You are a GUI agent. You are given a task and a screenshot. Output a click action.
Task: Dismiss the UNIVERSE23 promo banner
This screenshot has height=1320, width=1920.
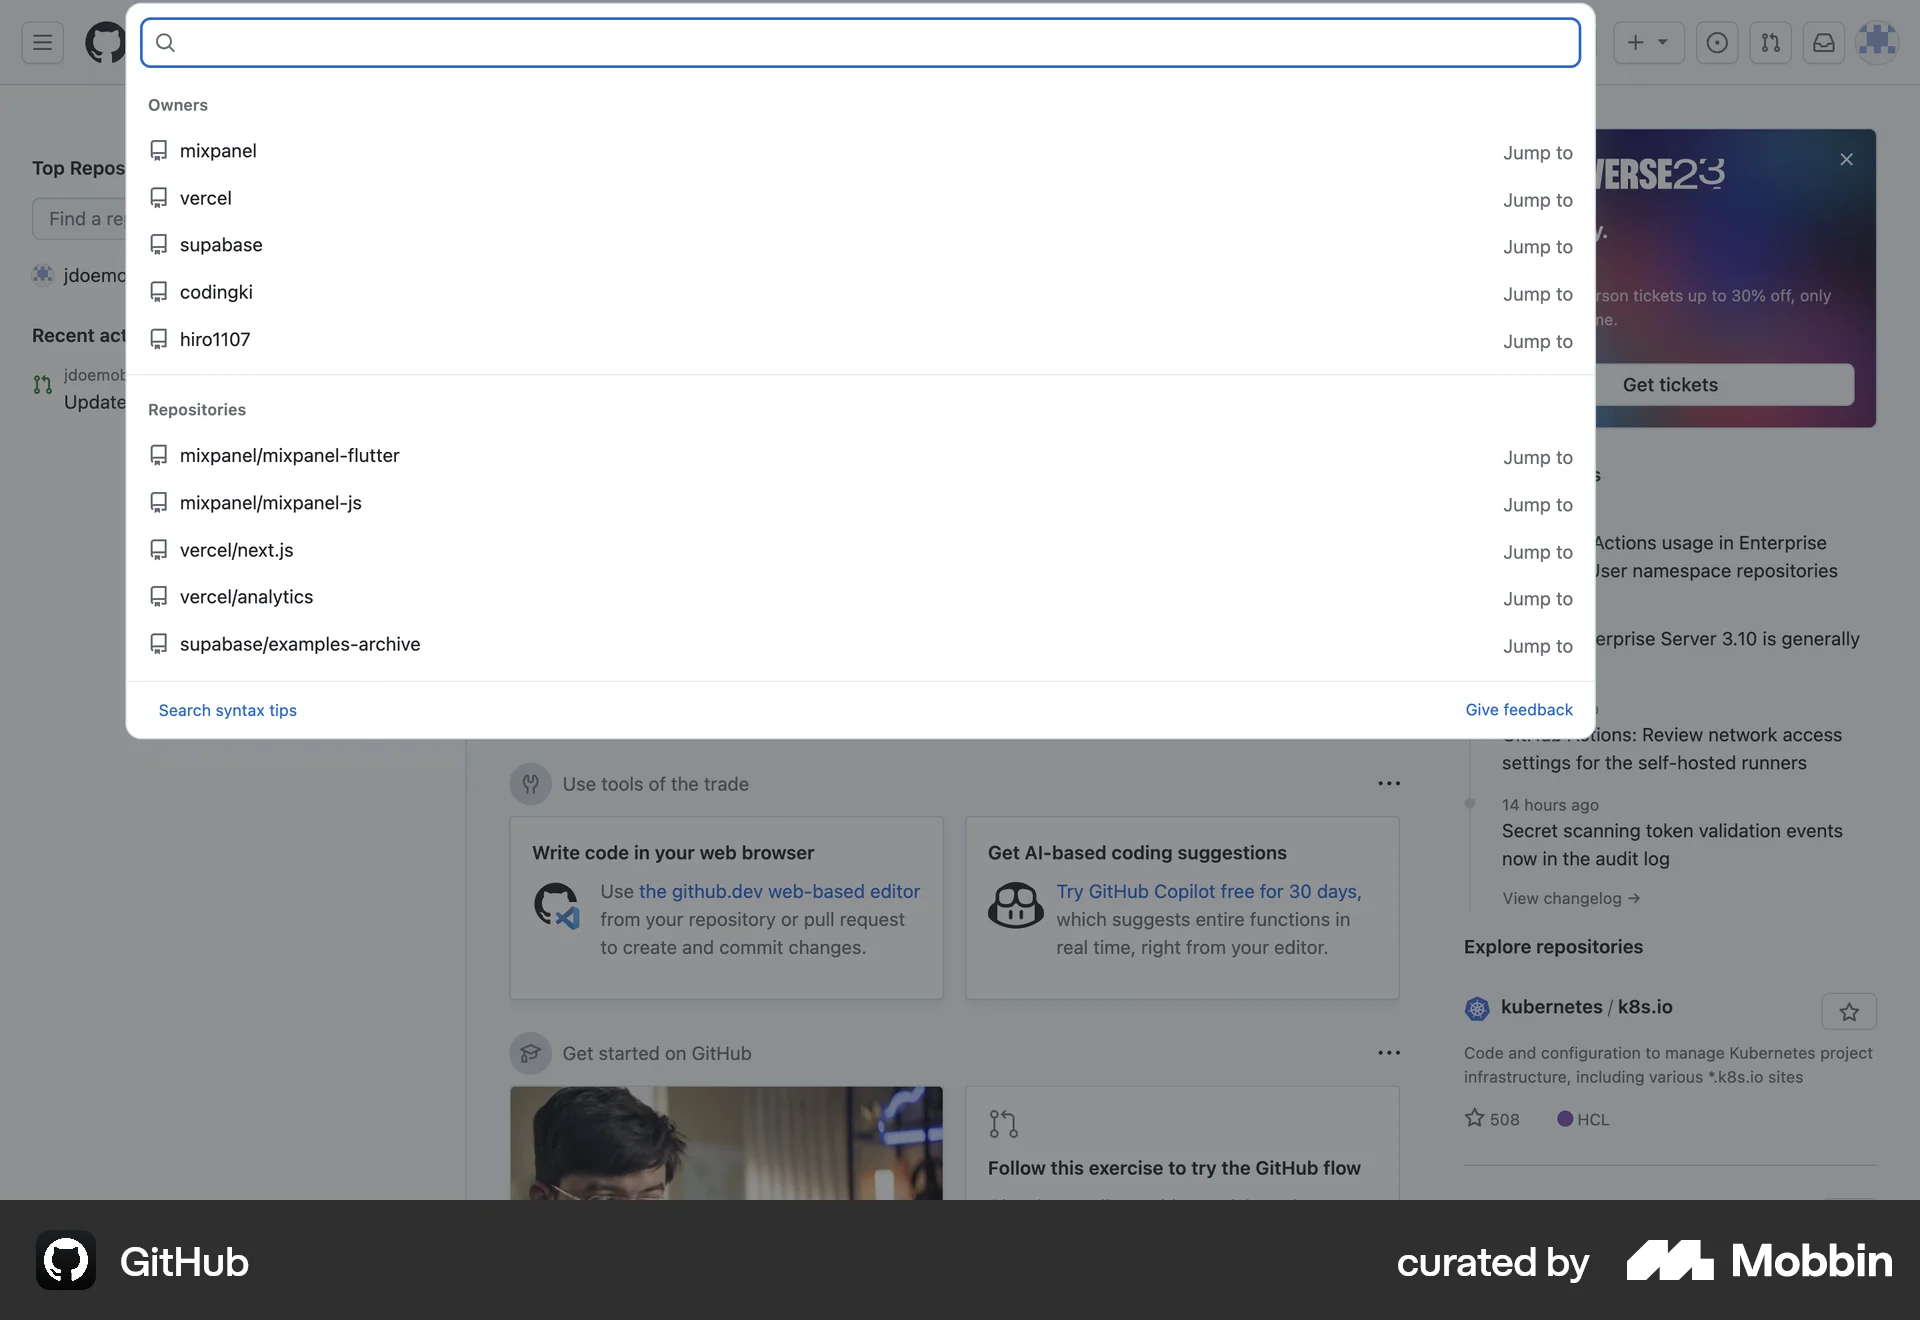pyautogui.click(x=1845, y=159)
